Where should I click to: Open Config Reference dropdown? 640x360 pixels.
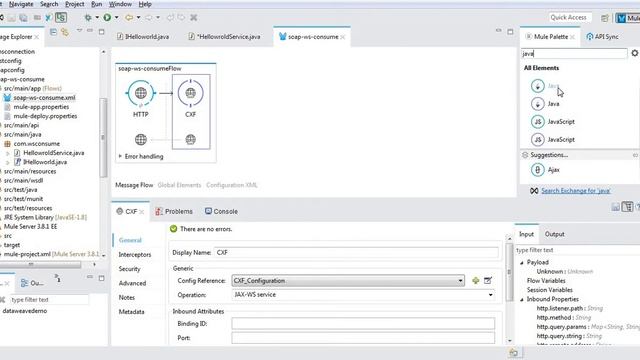tap(348, 281)
